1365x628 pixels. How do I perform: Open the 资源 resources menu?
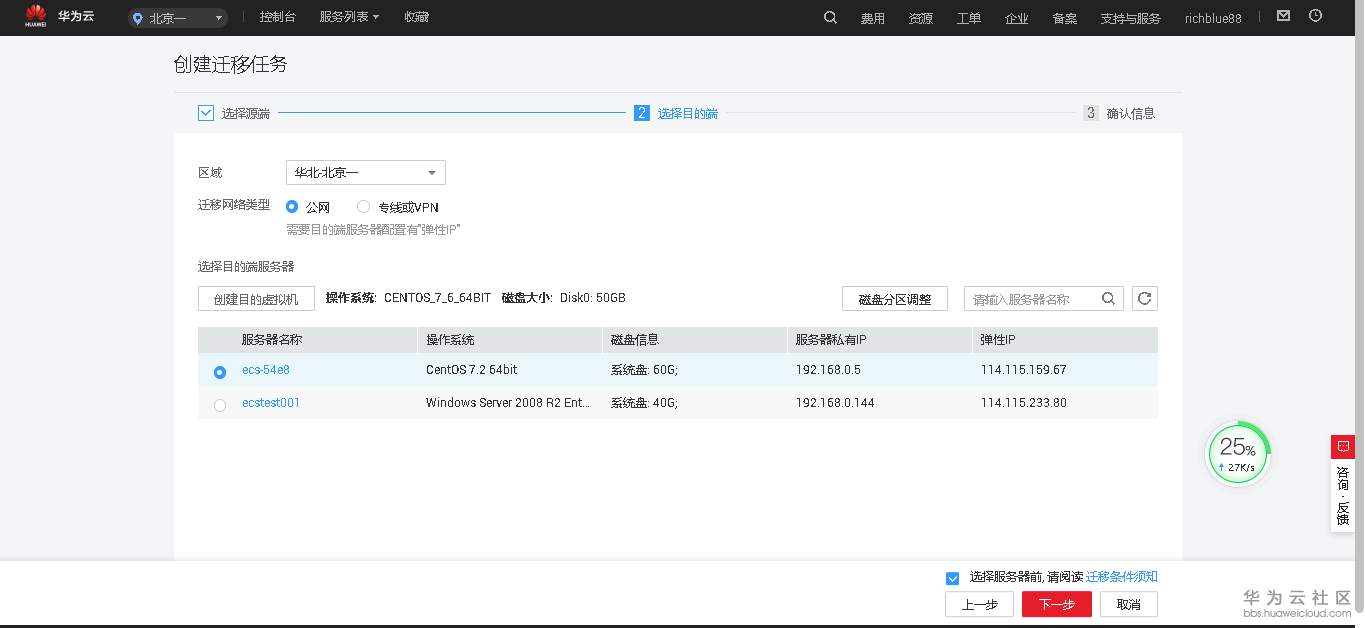point(921,18)
